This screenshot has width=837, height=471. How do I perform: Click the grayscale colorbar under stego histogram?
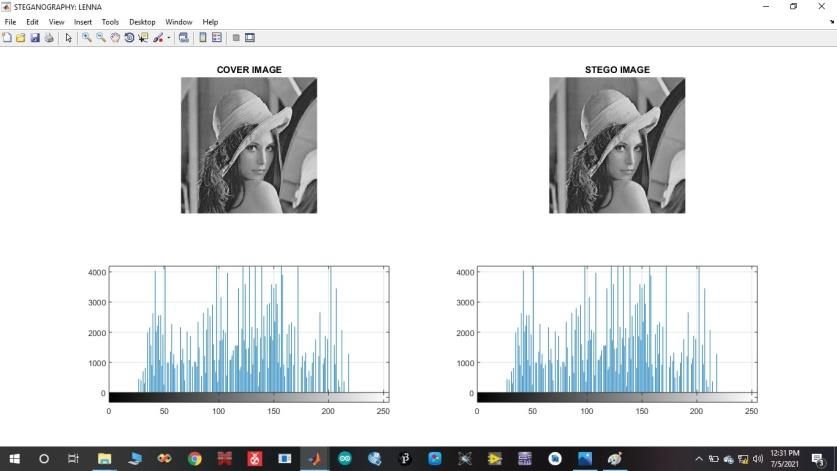pyautogui.click(x=617, y=397)
